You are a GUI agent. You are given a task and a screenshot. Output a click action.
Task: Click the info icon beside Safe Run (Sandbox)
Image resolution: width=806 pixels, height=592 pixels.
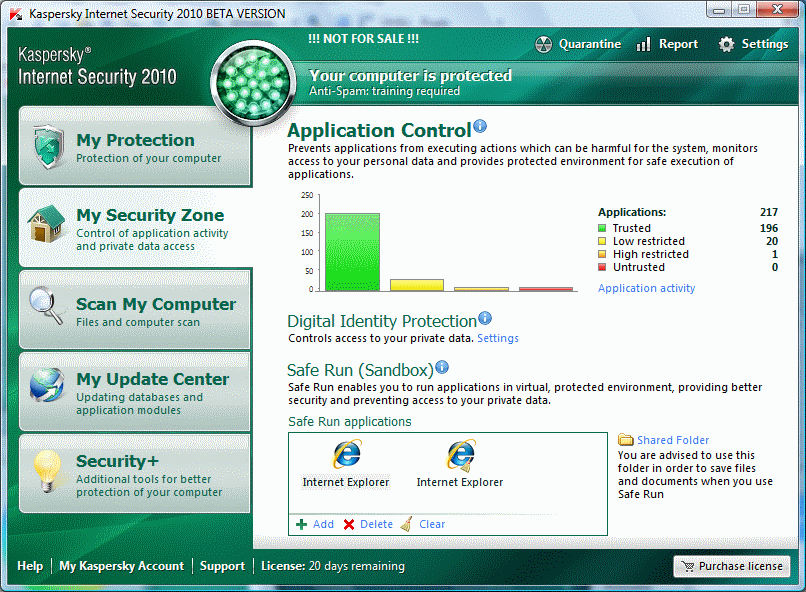(442, 367)
